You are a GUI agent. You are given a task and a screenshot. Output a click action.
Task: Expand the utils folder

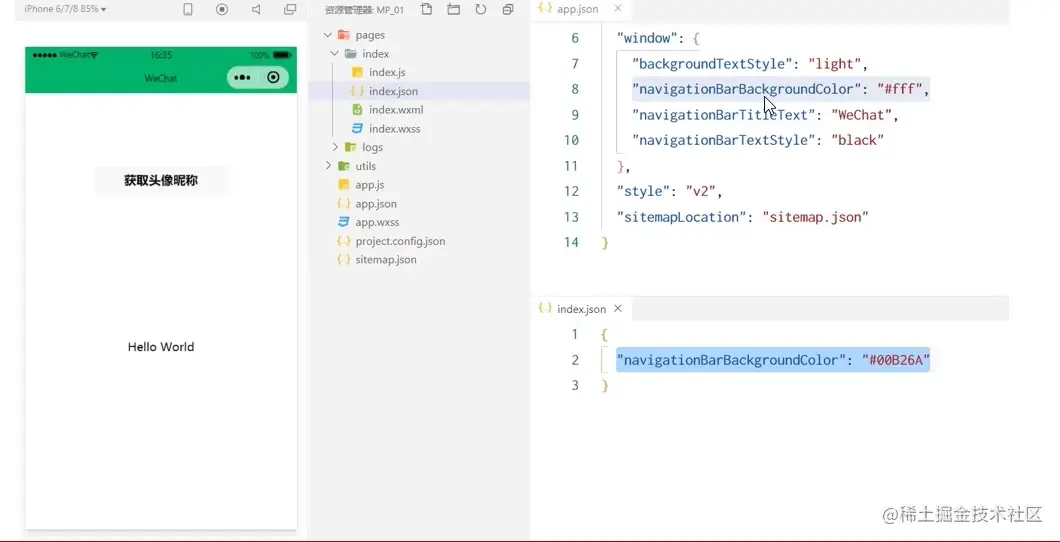pos(328,166)
